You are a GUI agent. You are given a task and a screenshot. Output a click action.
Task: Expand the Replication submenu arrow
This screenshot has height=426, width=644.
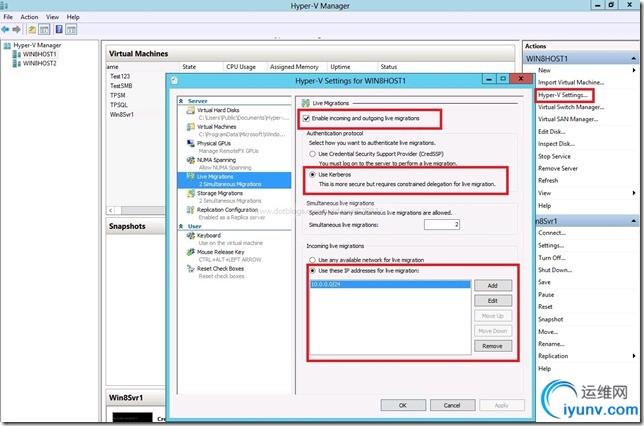pos(634,356)
